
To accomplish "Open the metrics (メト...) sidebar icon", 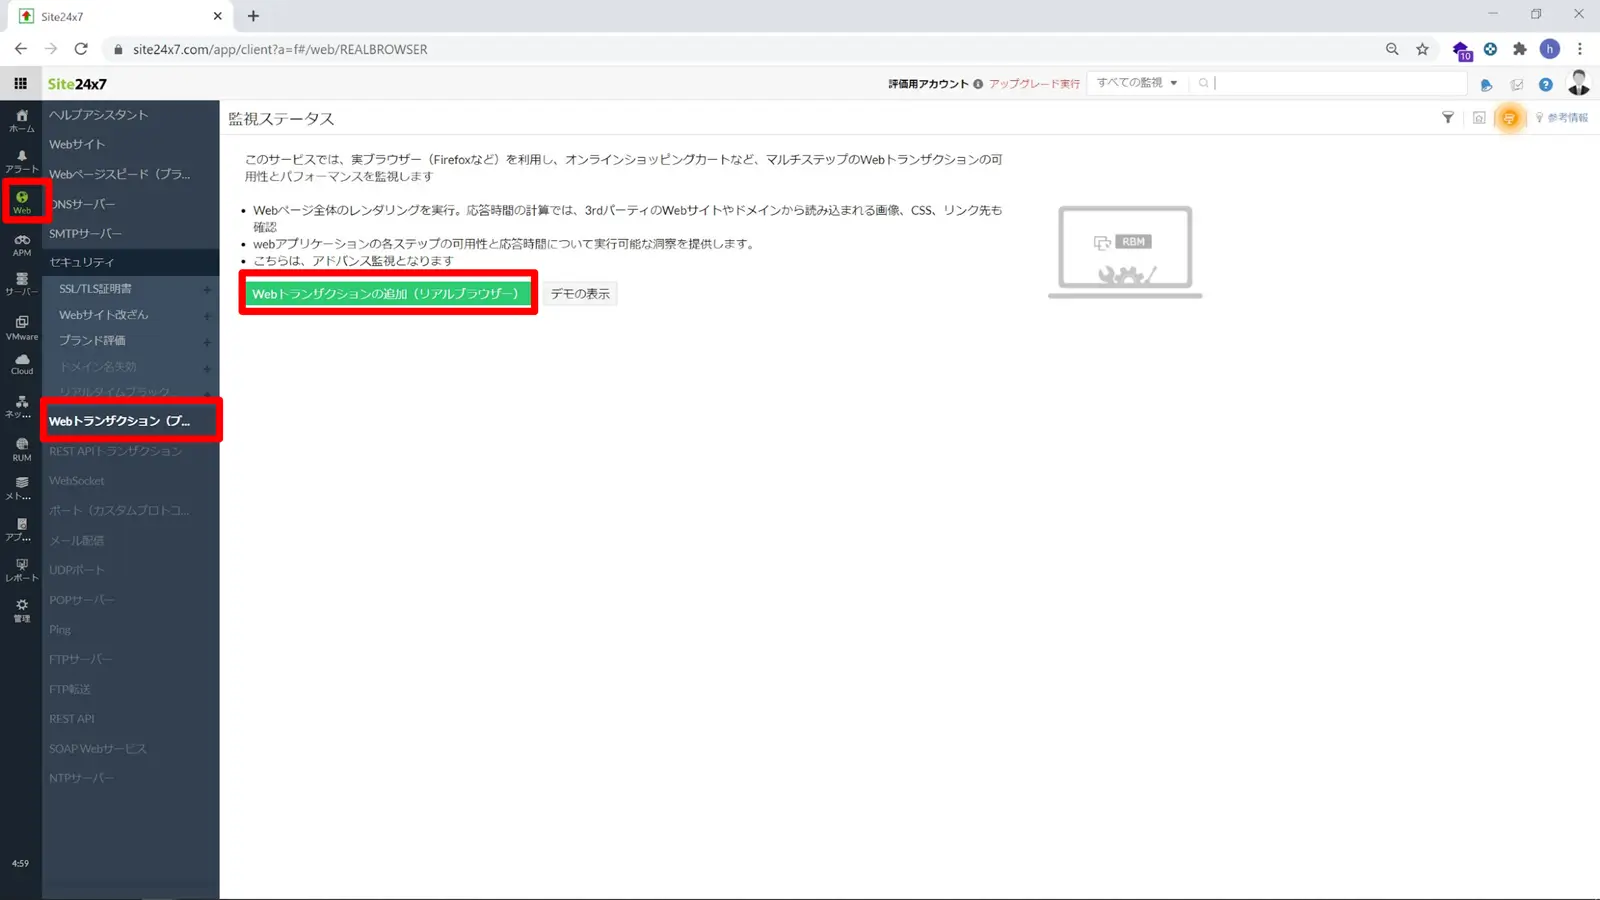I will (21, 488).
